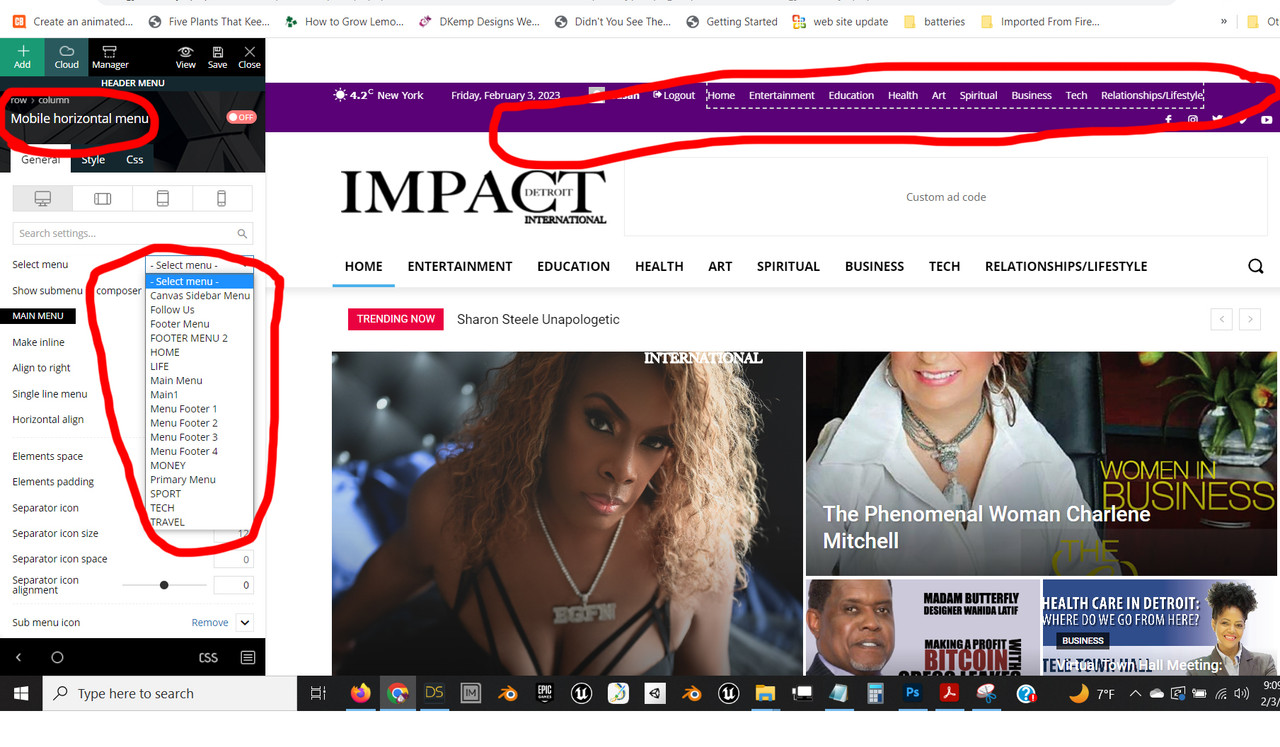Image resolution: width=1280 pixels, height=747 pixels.
Task: Open File Explorer from the taskbar
Action: pos(765,693)
